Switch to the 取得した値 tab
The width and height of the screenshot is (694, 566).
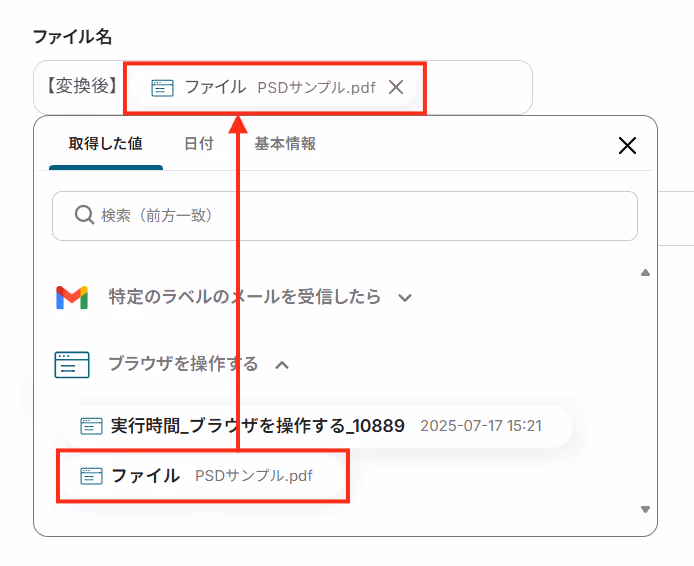[x=106, y=144]
